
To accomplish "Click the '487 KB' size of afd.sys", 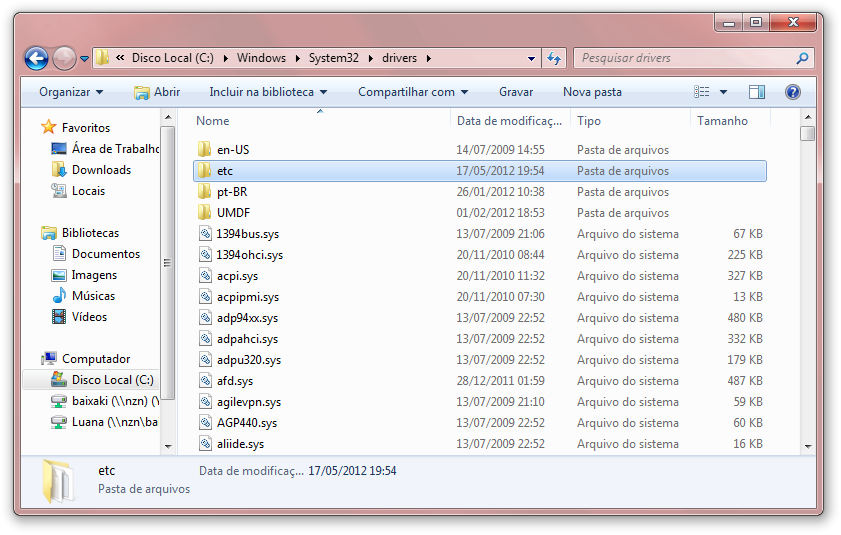I will pos(744,380).
